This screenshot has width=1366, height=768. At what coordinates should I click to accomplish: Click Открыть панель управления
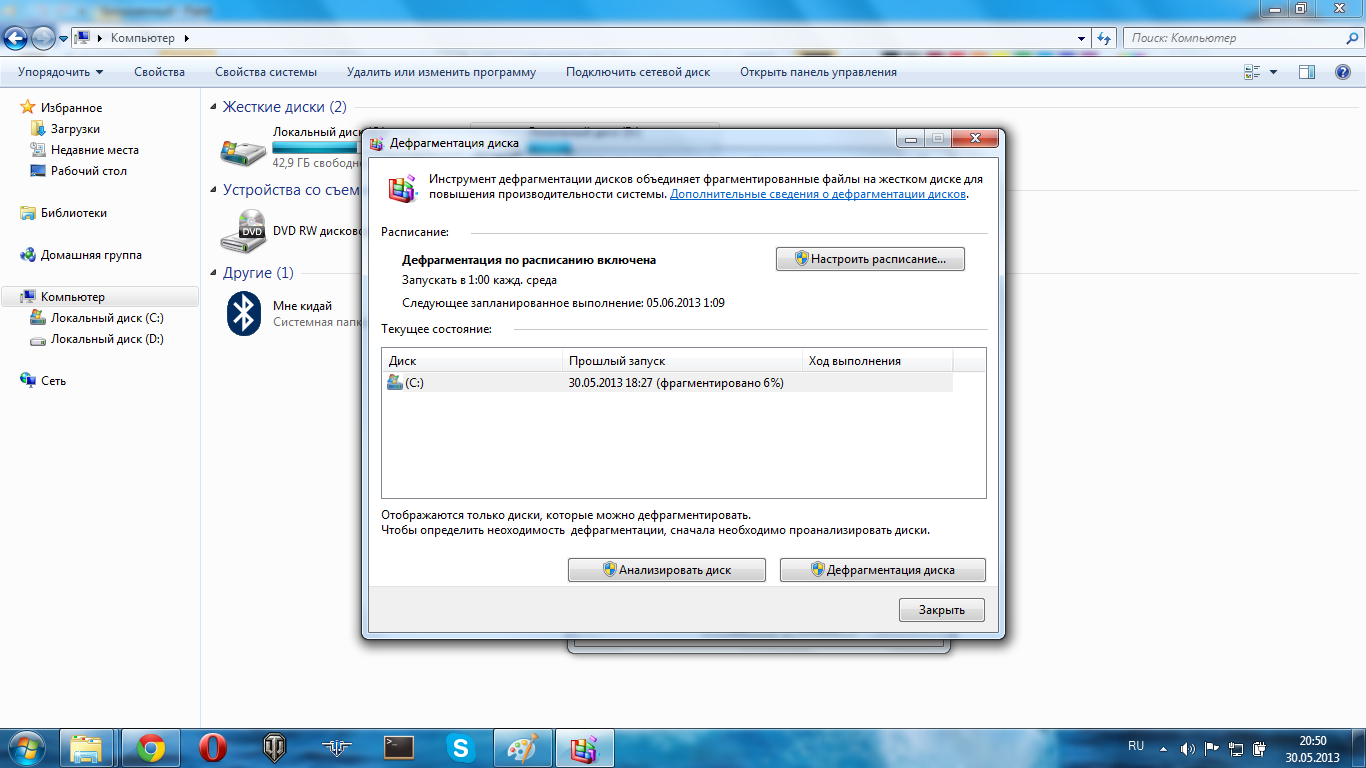(818, 72)
